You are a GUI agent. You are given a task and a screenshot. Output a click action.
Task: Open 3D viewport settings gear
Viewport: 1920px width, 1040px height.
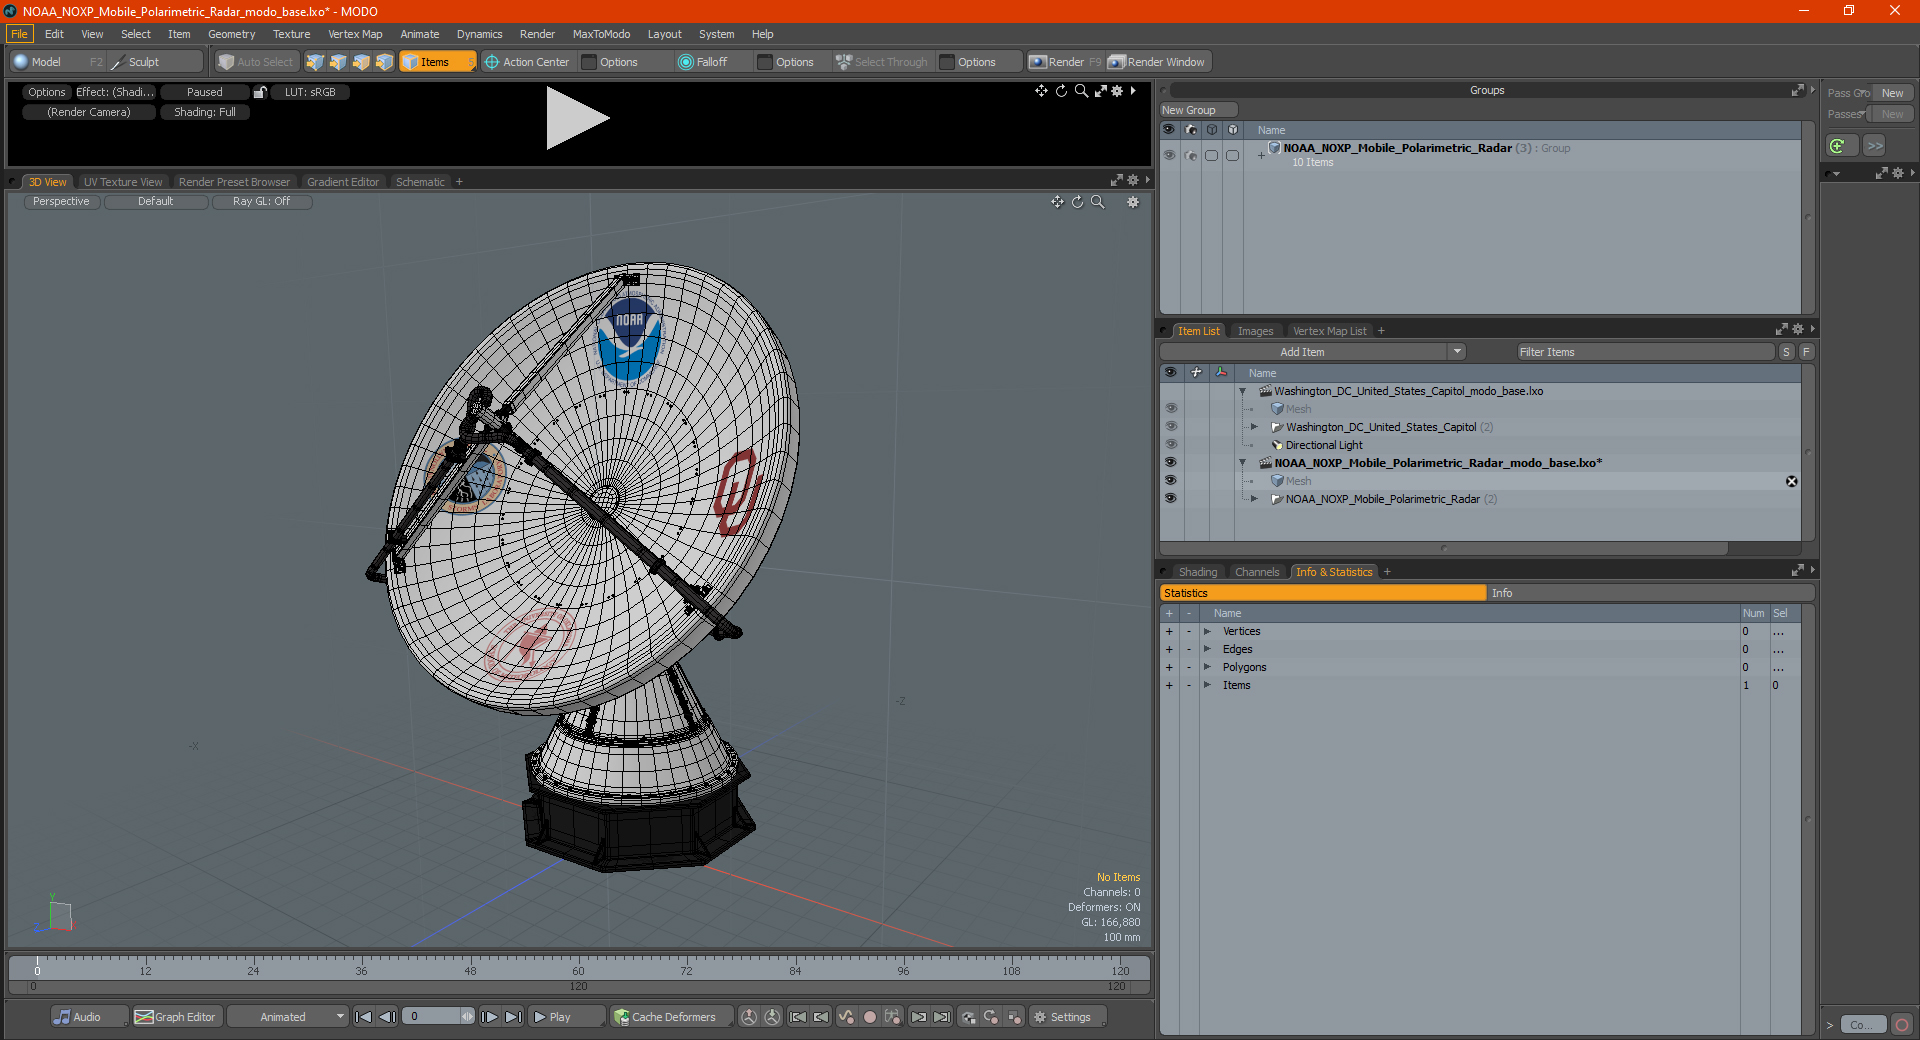[x=1133, y=202]
